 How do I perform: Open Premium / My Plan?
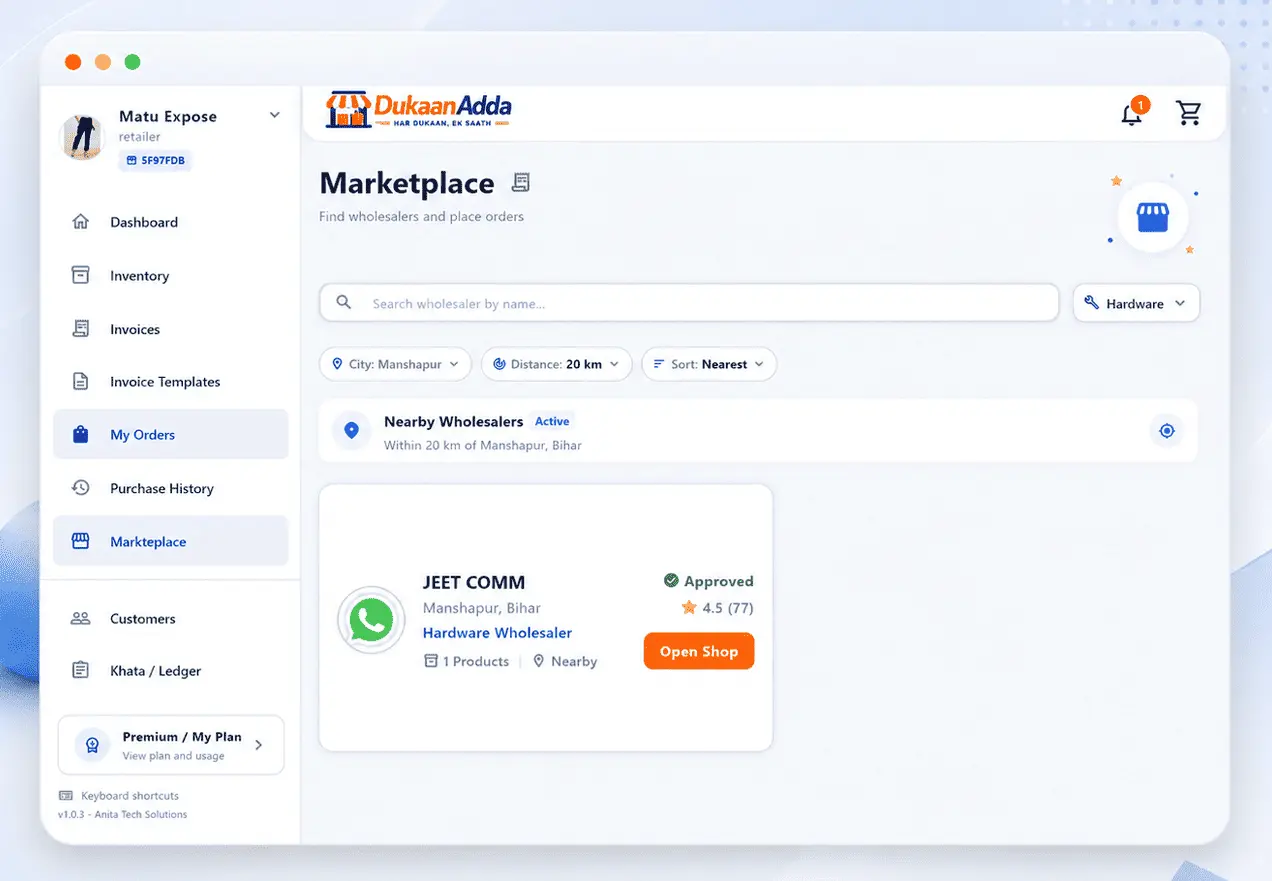tap(171, 745)
